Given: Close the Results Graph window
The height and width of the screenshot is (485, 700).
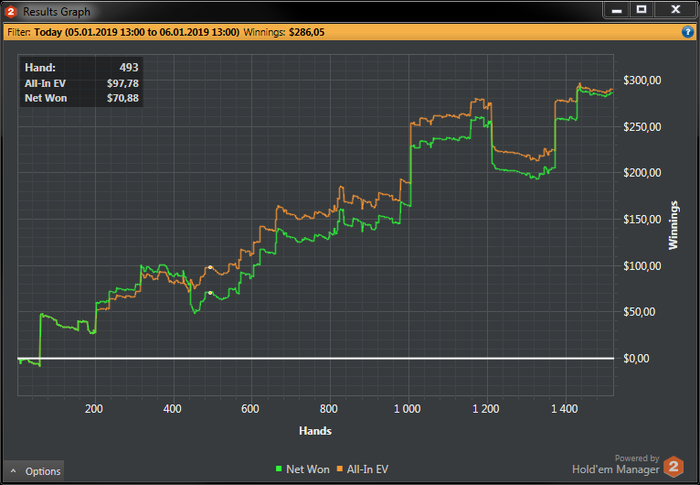Looking at the screenshot, I should click(675, 10).
